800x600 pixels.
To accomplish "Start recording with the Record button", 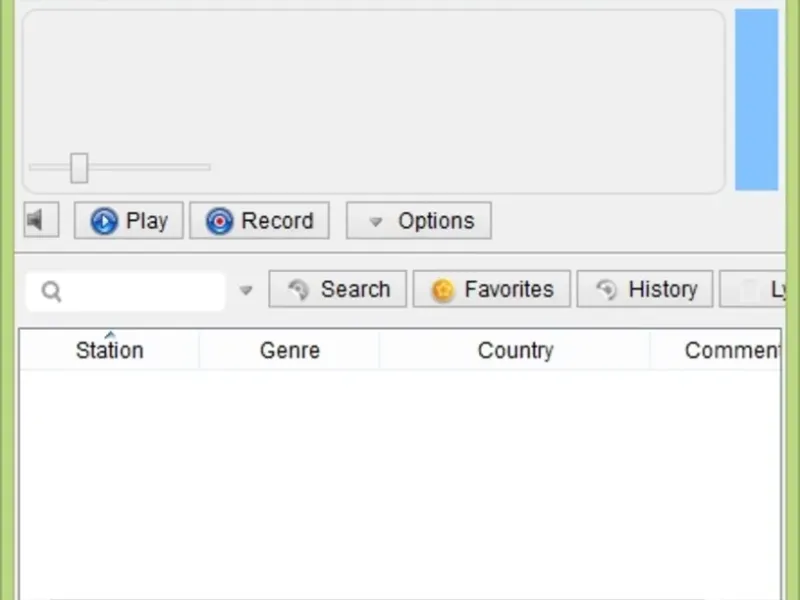I will 259,221.
